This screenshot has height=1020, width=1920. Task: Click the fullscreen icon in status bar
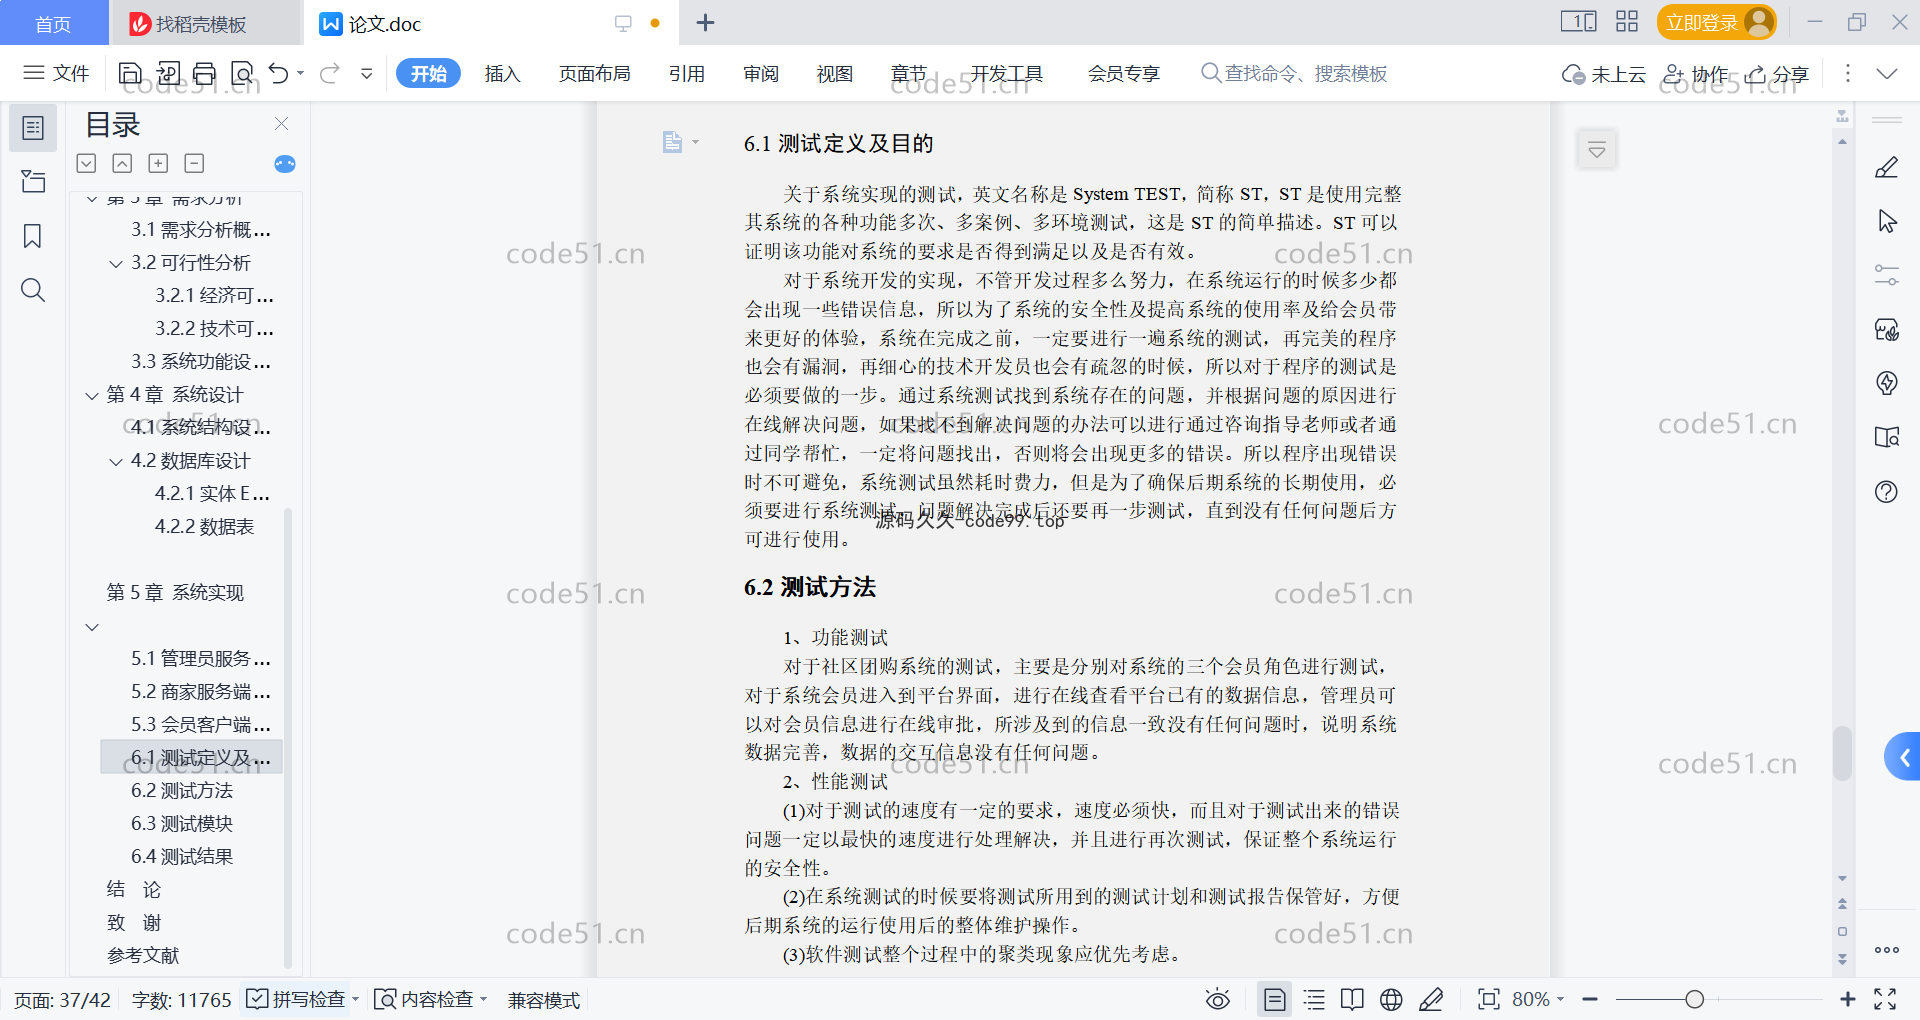pyautogui.click(x=1885, y=999)
